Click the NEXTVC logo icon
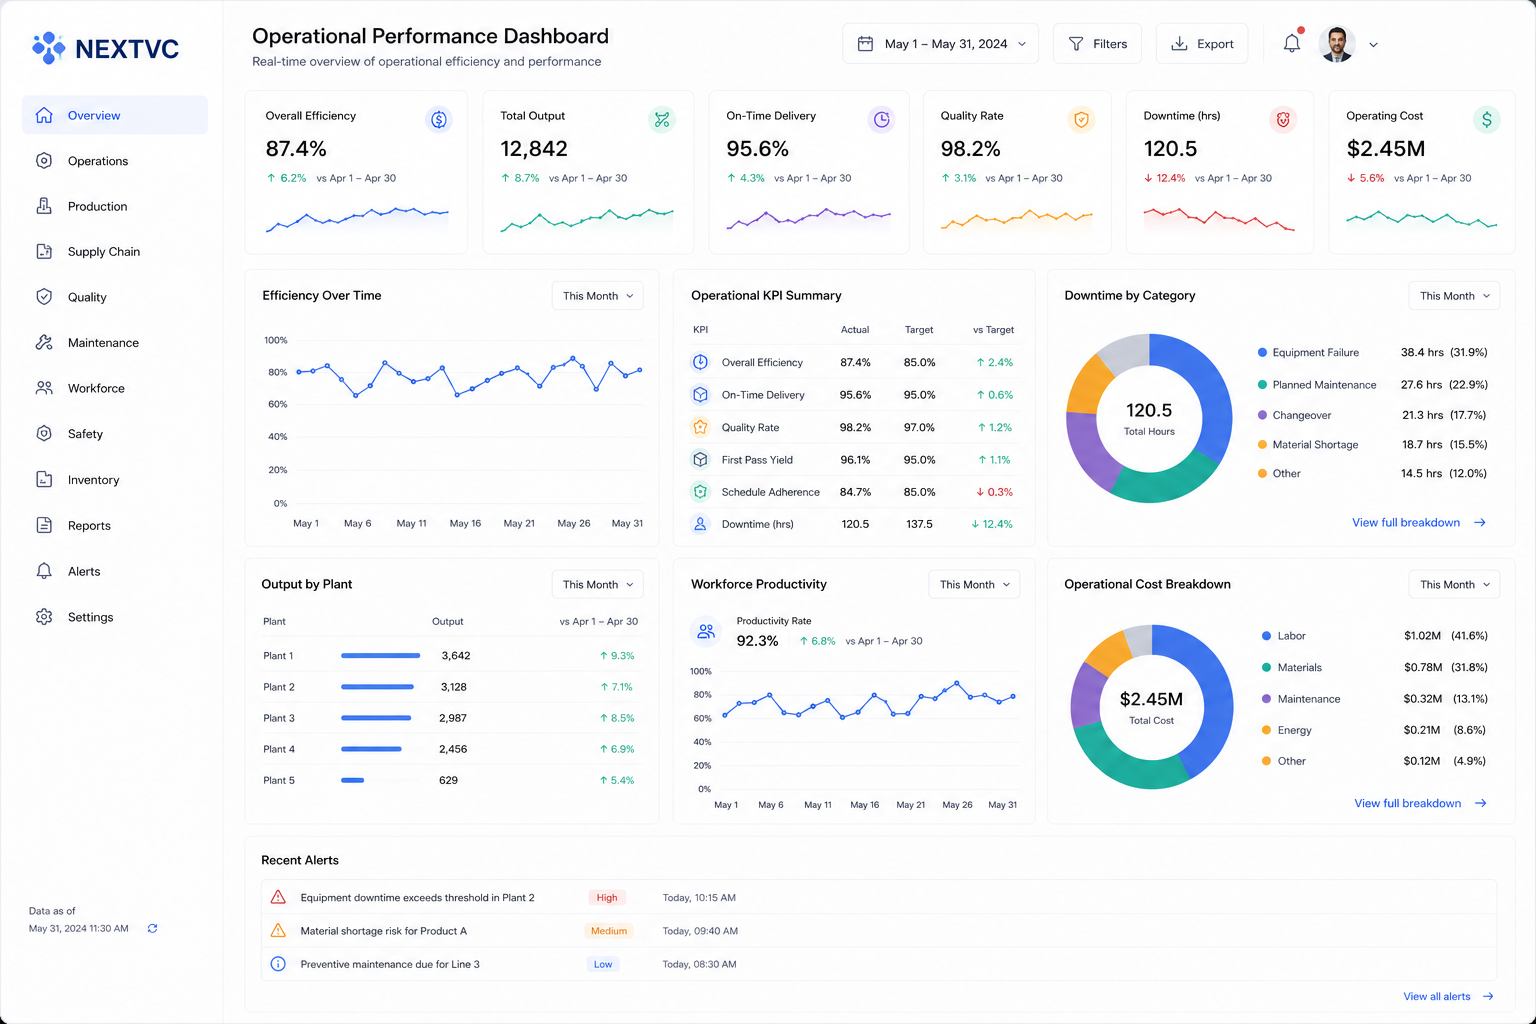The width and height of the screenshot is (1536, 1024). [x=48, y=47]
